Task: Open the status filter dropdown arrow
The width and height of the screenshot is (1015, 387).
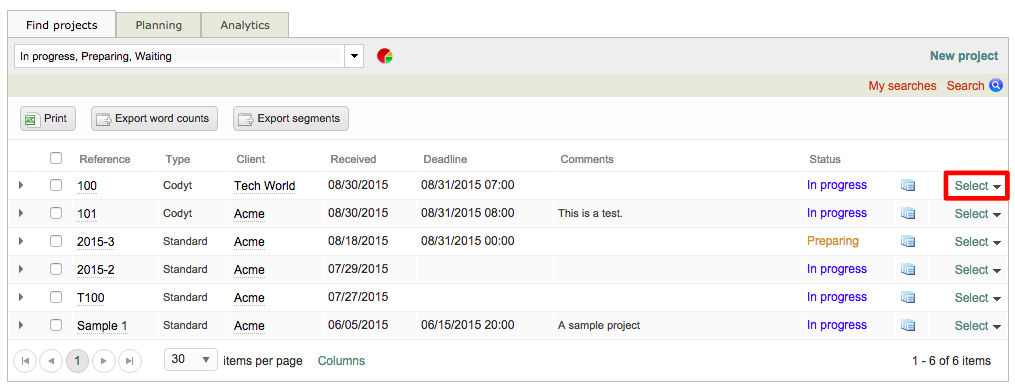Action: pyautogui.click(x=354, y=56)
